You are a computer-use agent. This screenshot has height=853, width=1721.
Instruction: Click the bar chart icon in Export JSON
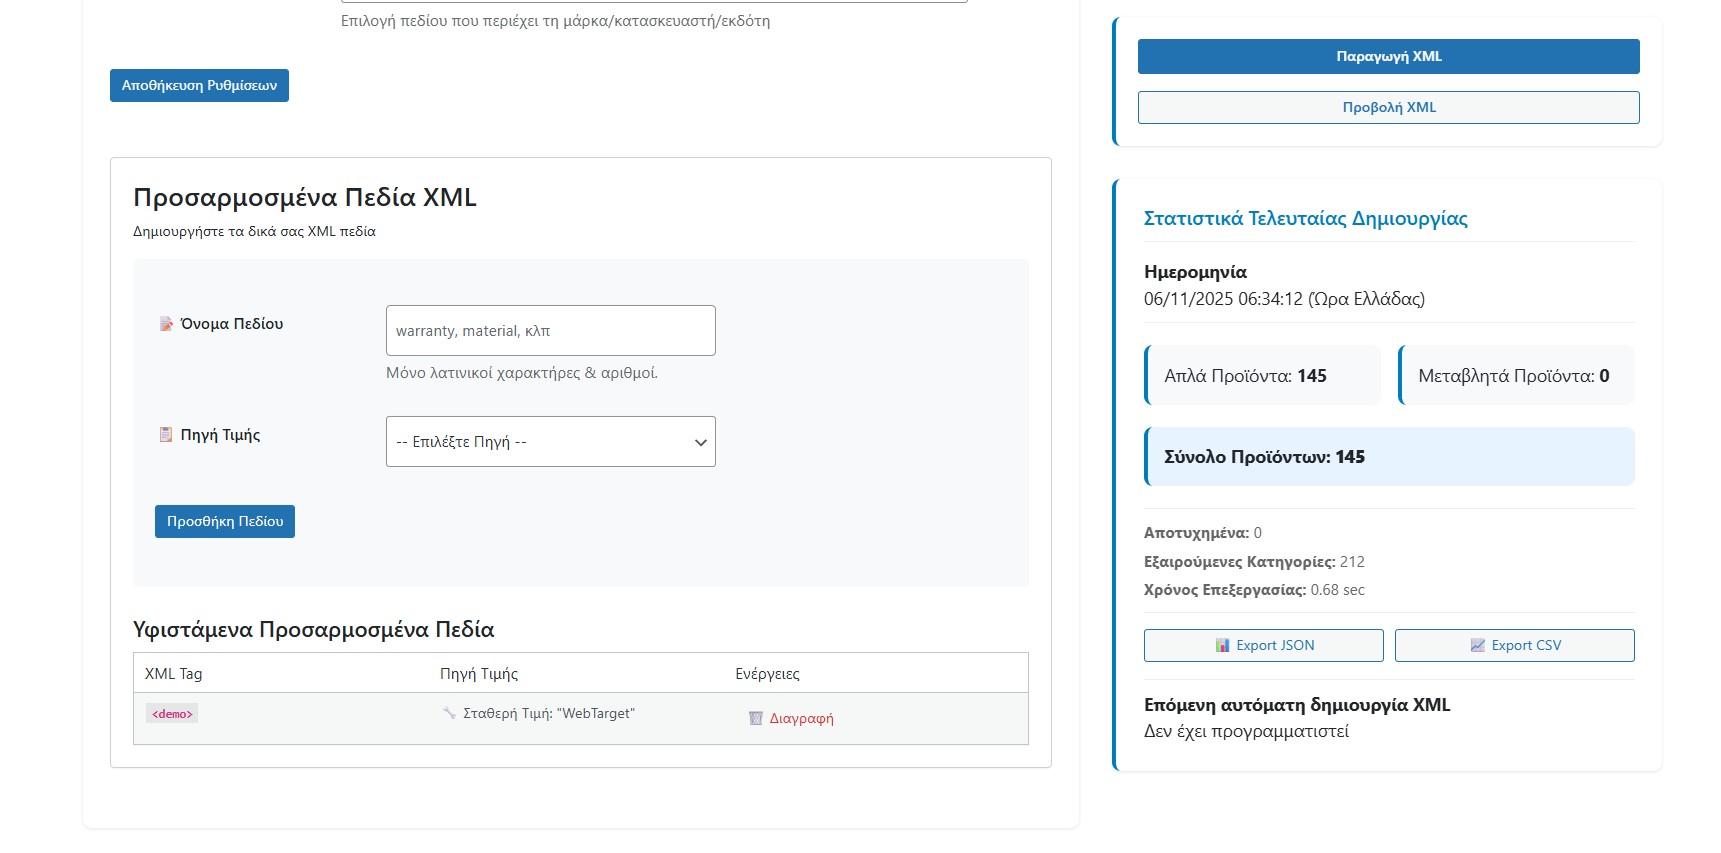pos(1222,646)
